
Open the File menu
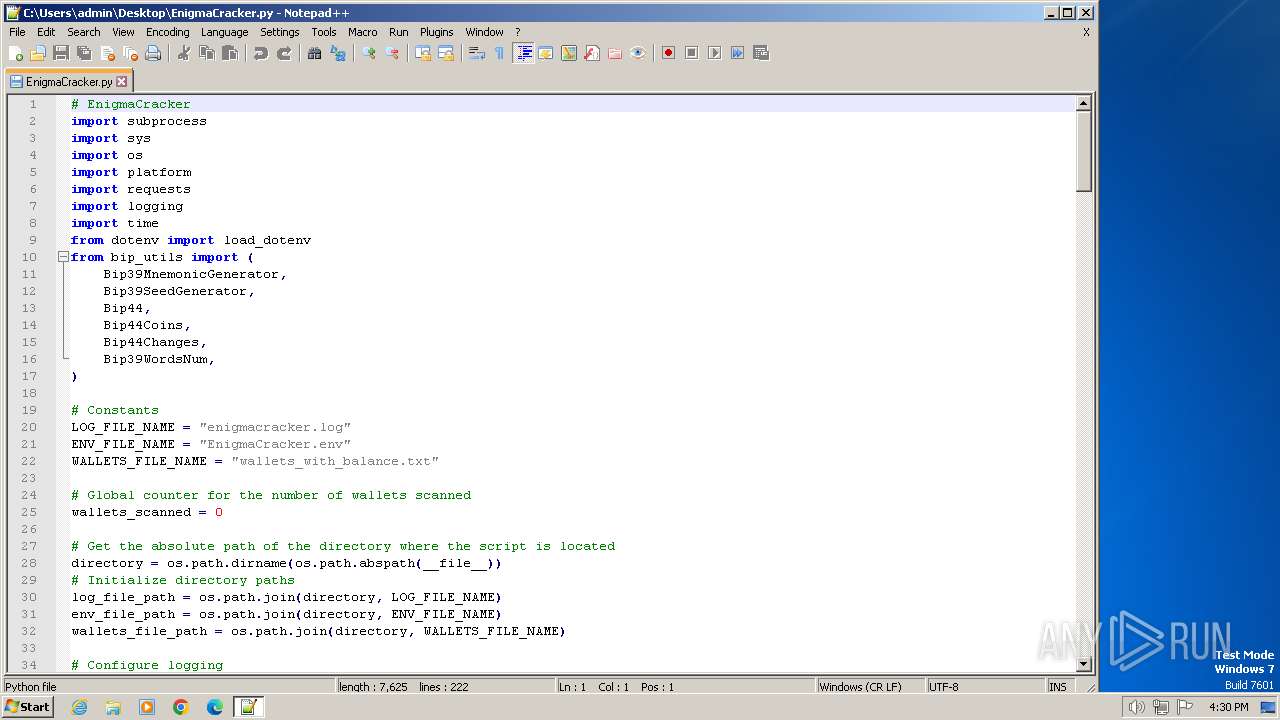(x=17, y=32)
